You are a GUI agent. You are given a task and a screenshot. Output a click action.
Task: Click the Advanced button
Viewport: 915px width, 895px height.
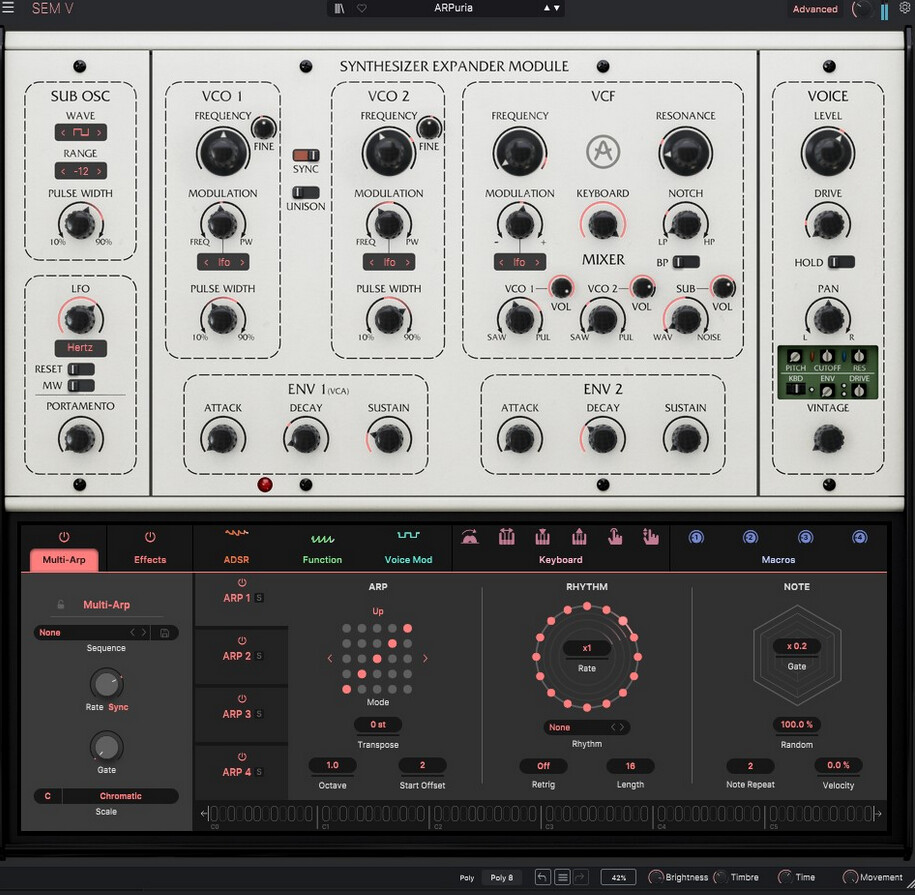[x=815, y=9]
